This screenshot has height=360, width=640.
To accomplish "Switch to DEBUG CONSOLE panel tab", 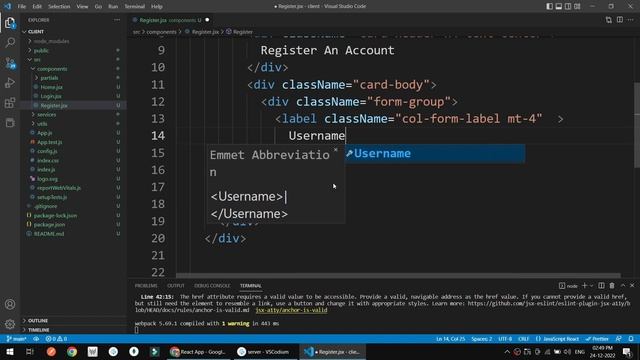I will (212, 286).
